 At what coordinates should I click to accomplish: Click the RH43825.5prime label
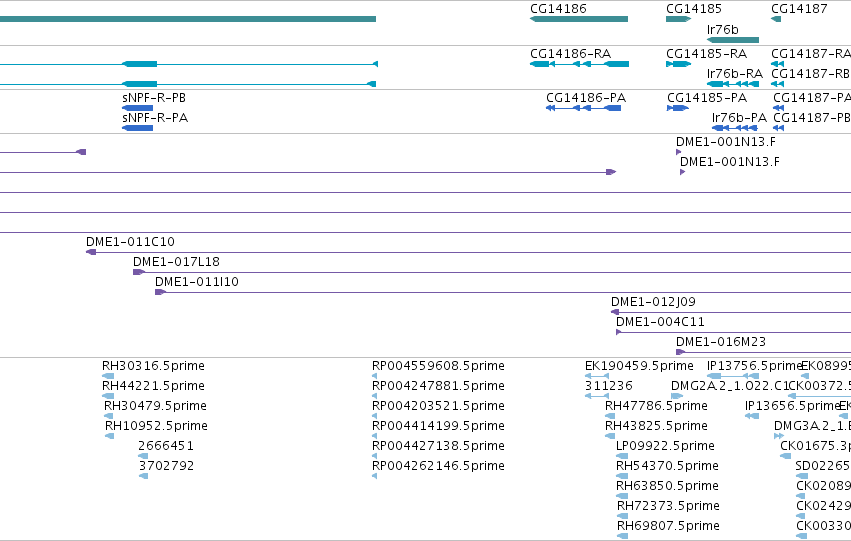(657, 426)
